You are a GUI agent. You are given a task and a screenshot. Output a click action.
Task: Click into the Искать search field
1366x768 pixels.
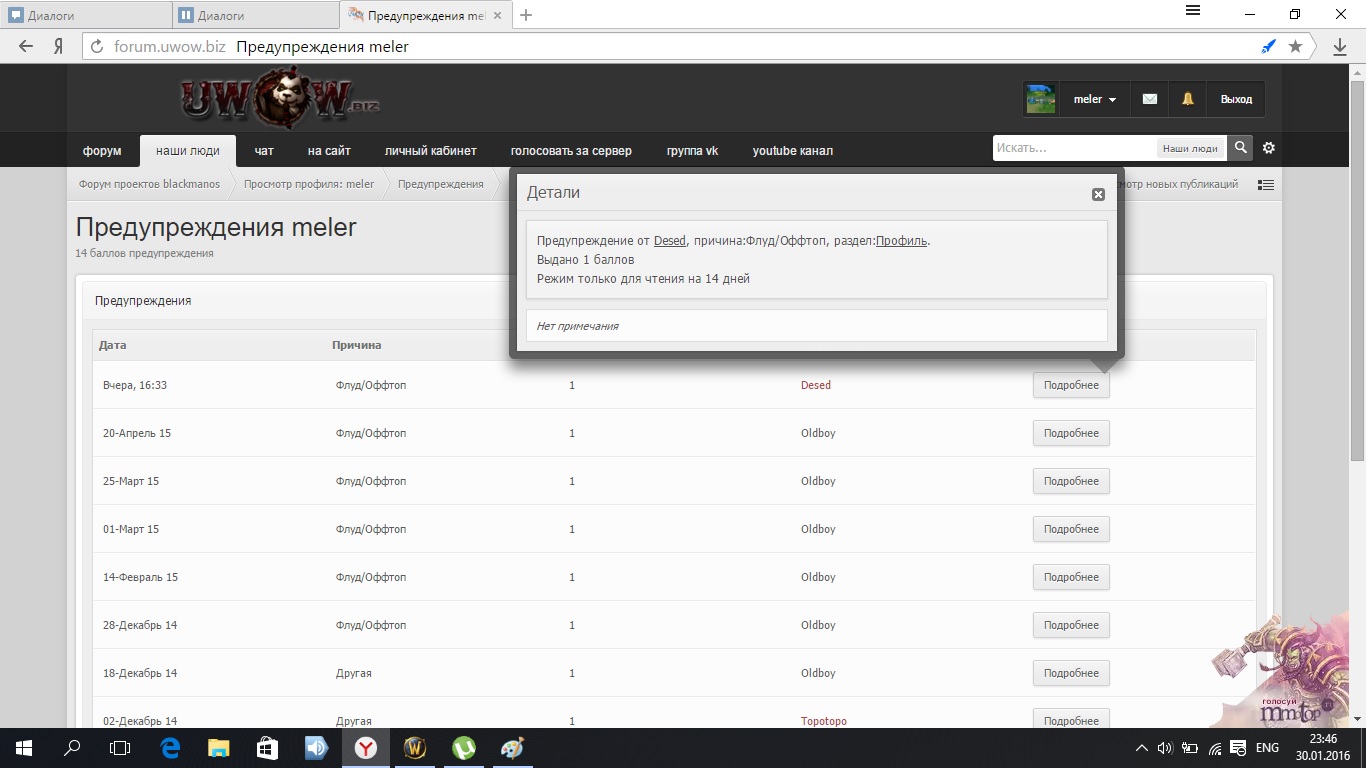click(1073, 148)
